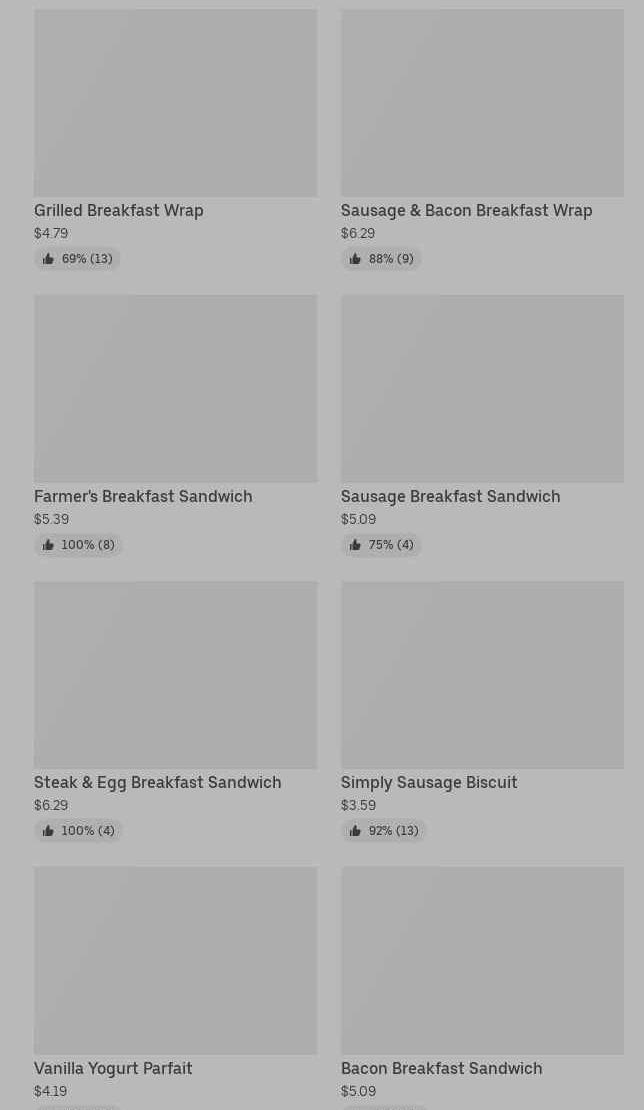
Task: Click thumbs-up icon under Sausage Breakfast Sandwich
Action: coord(355,545)
